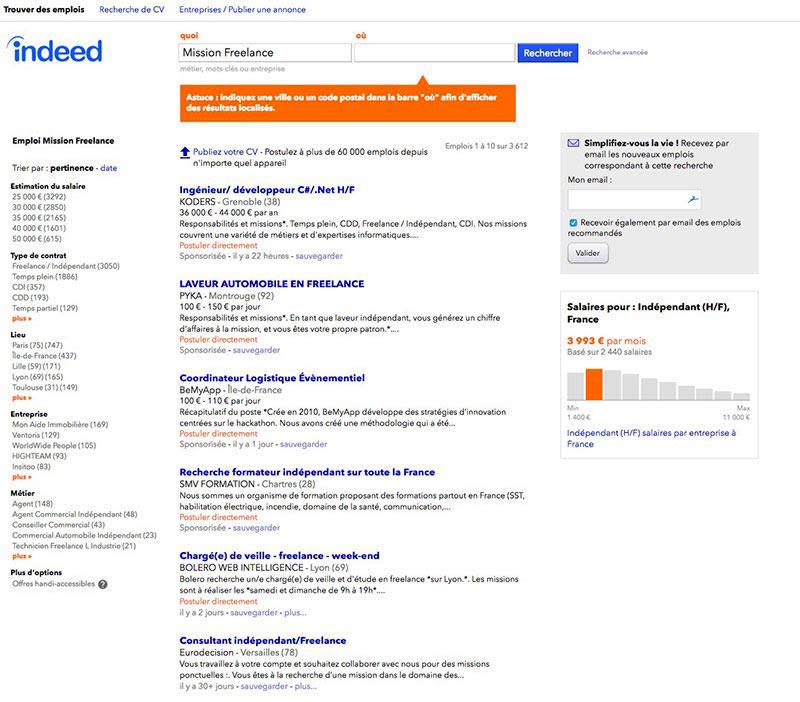Focus the où location field
Viewport: 800px width, 702px height.
pyautogui.click(x=435, y=53)
